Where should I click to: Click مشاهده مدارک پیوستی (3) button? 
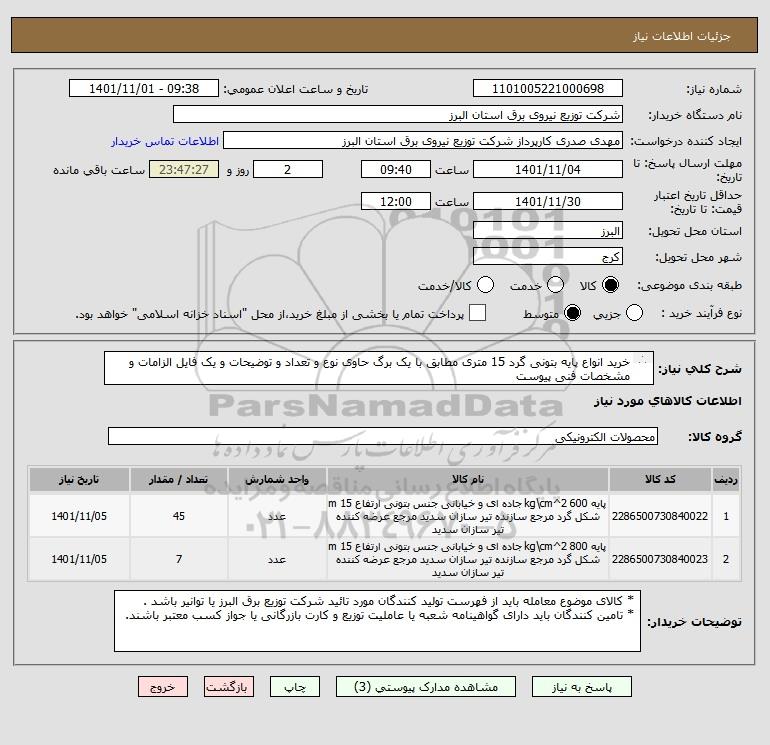[x=426, y=687]
